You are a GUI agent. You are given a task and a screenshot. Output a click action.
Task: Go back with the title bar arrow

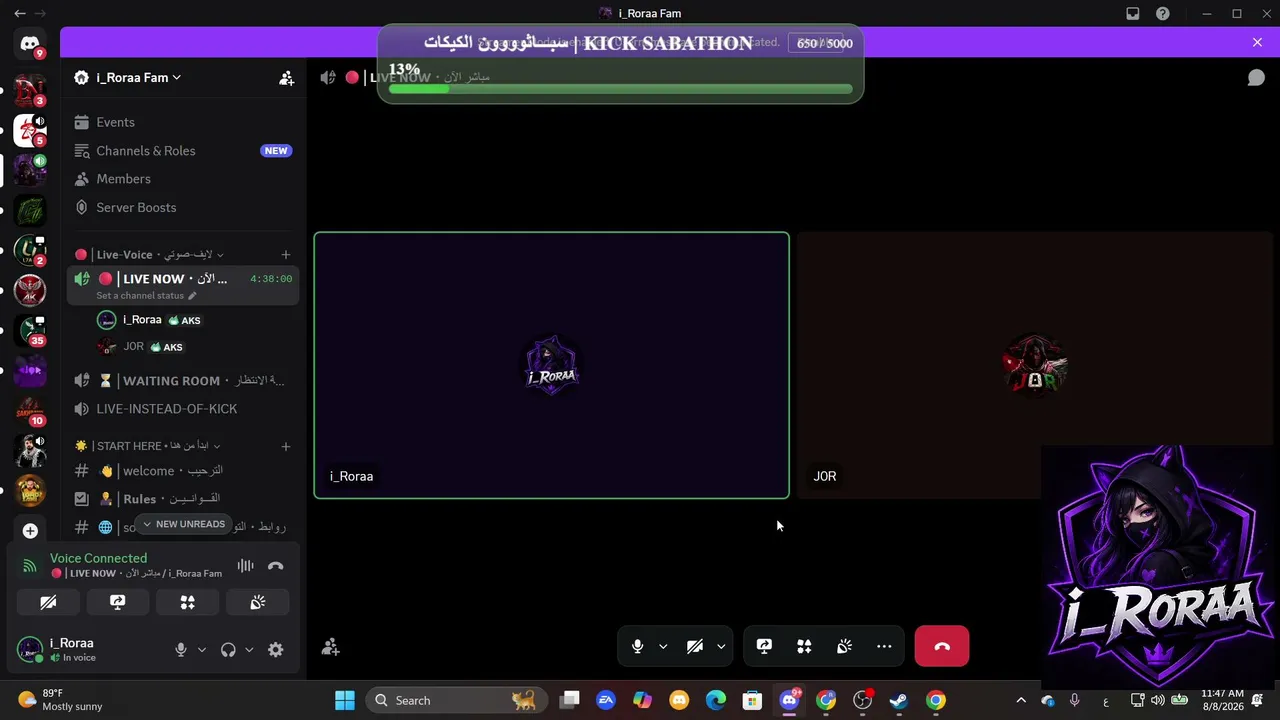20,13
